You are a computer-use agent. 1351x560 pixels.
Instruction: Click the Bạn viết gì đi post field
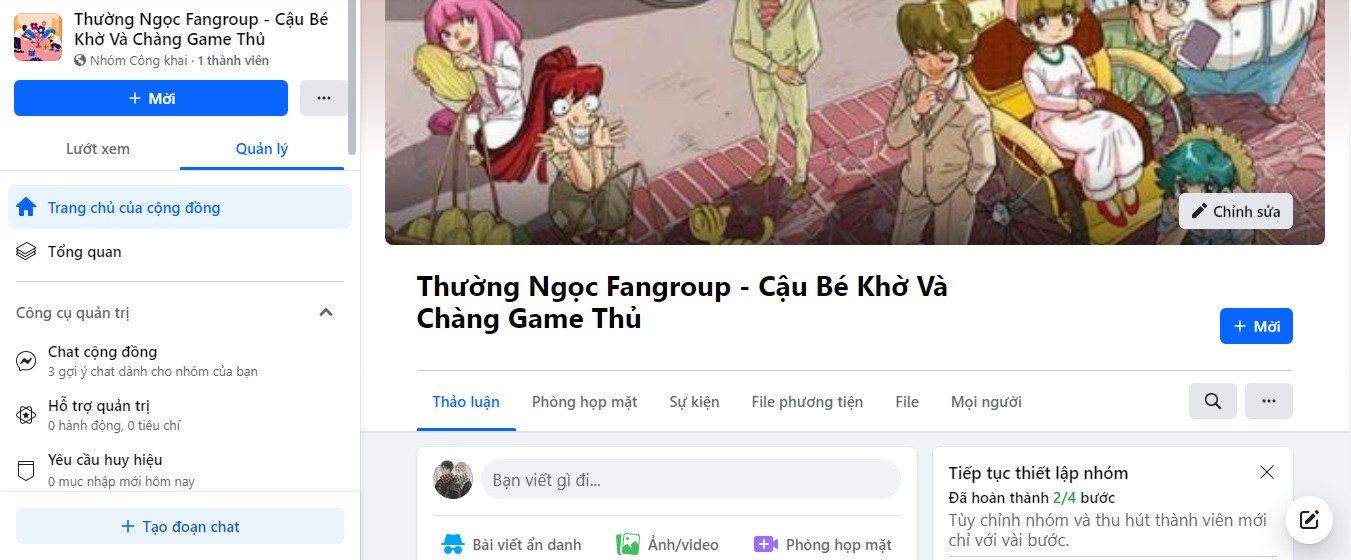(691, 480)
